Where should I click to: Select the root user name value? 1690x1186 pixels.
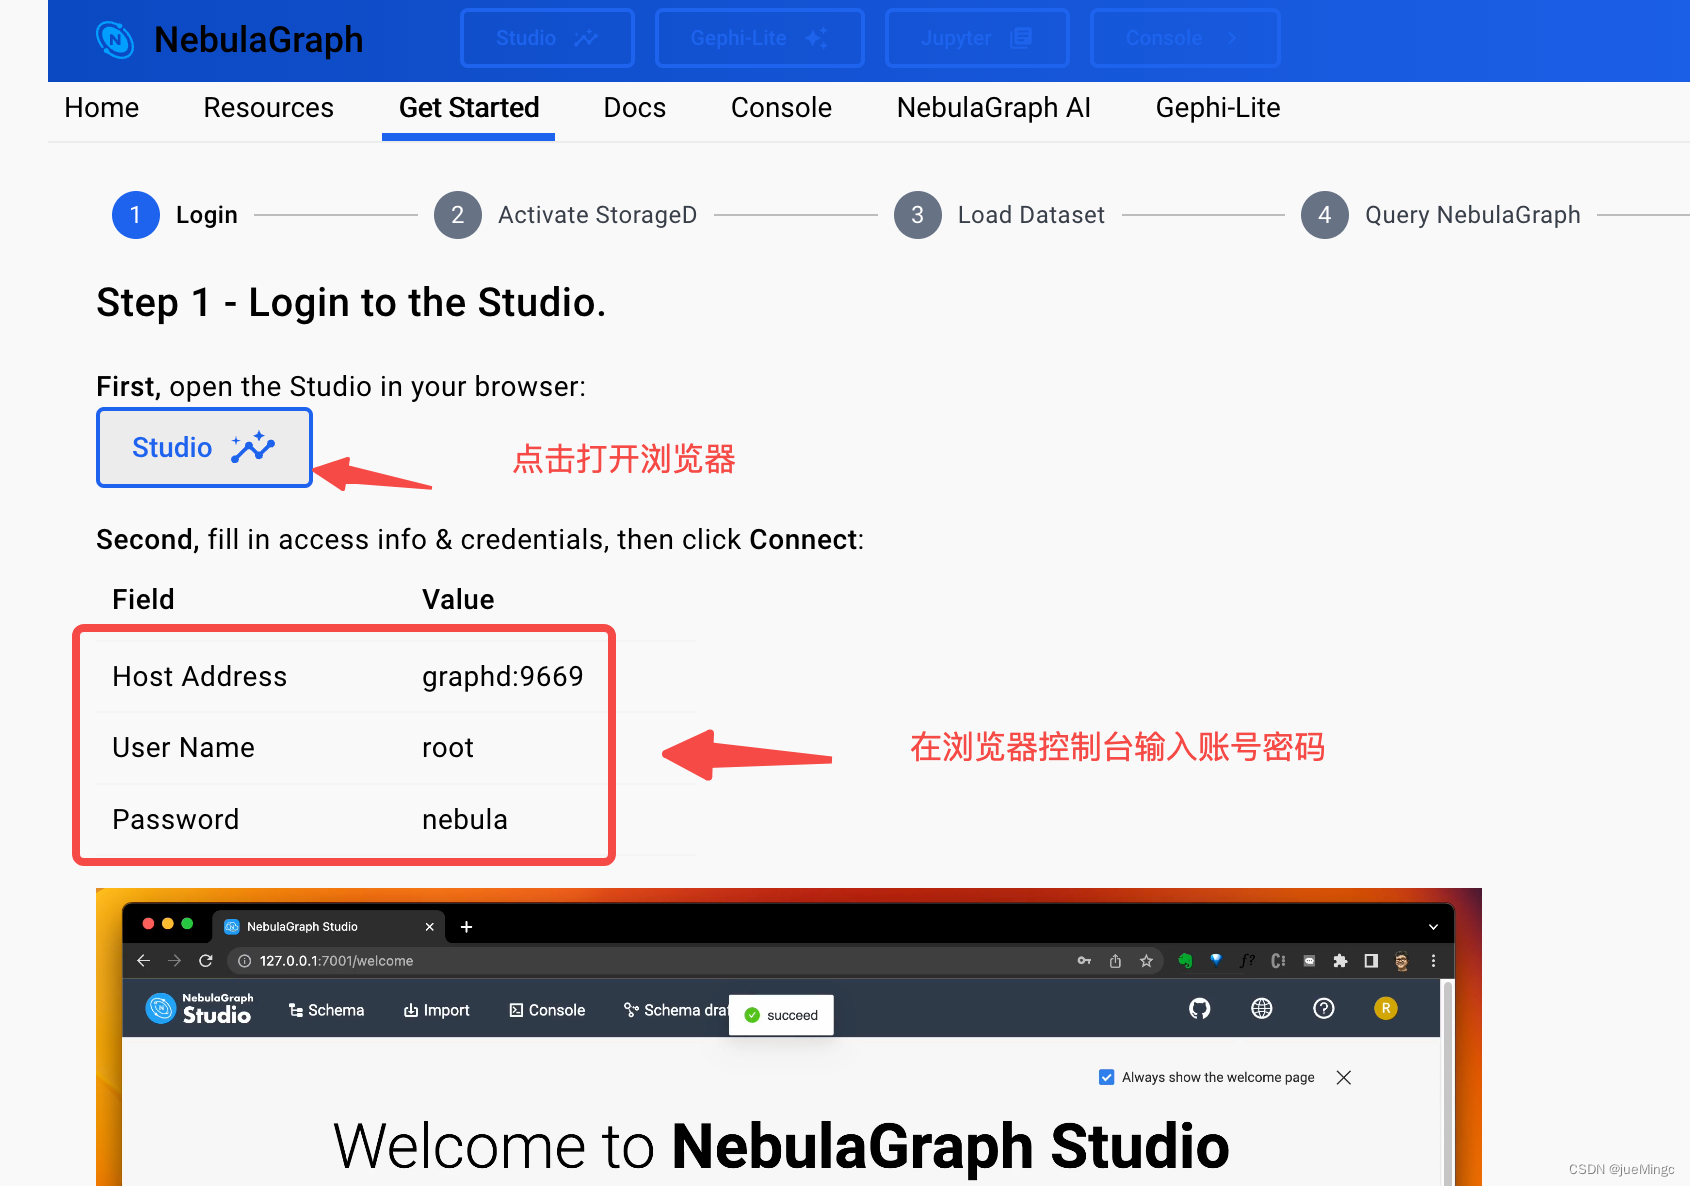(448, 748)
